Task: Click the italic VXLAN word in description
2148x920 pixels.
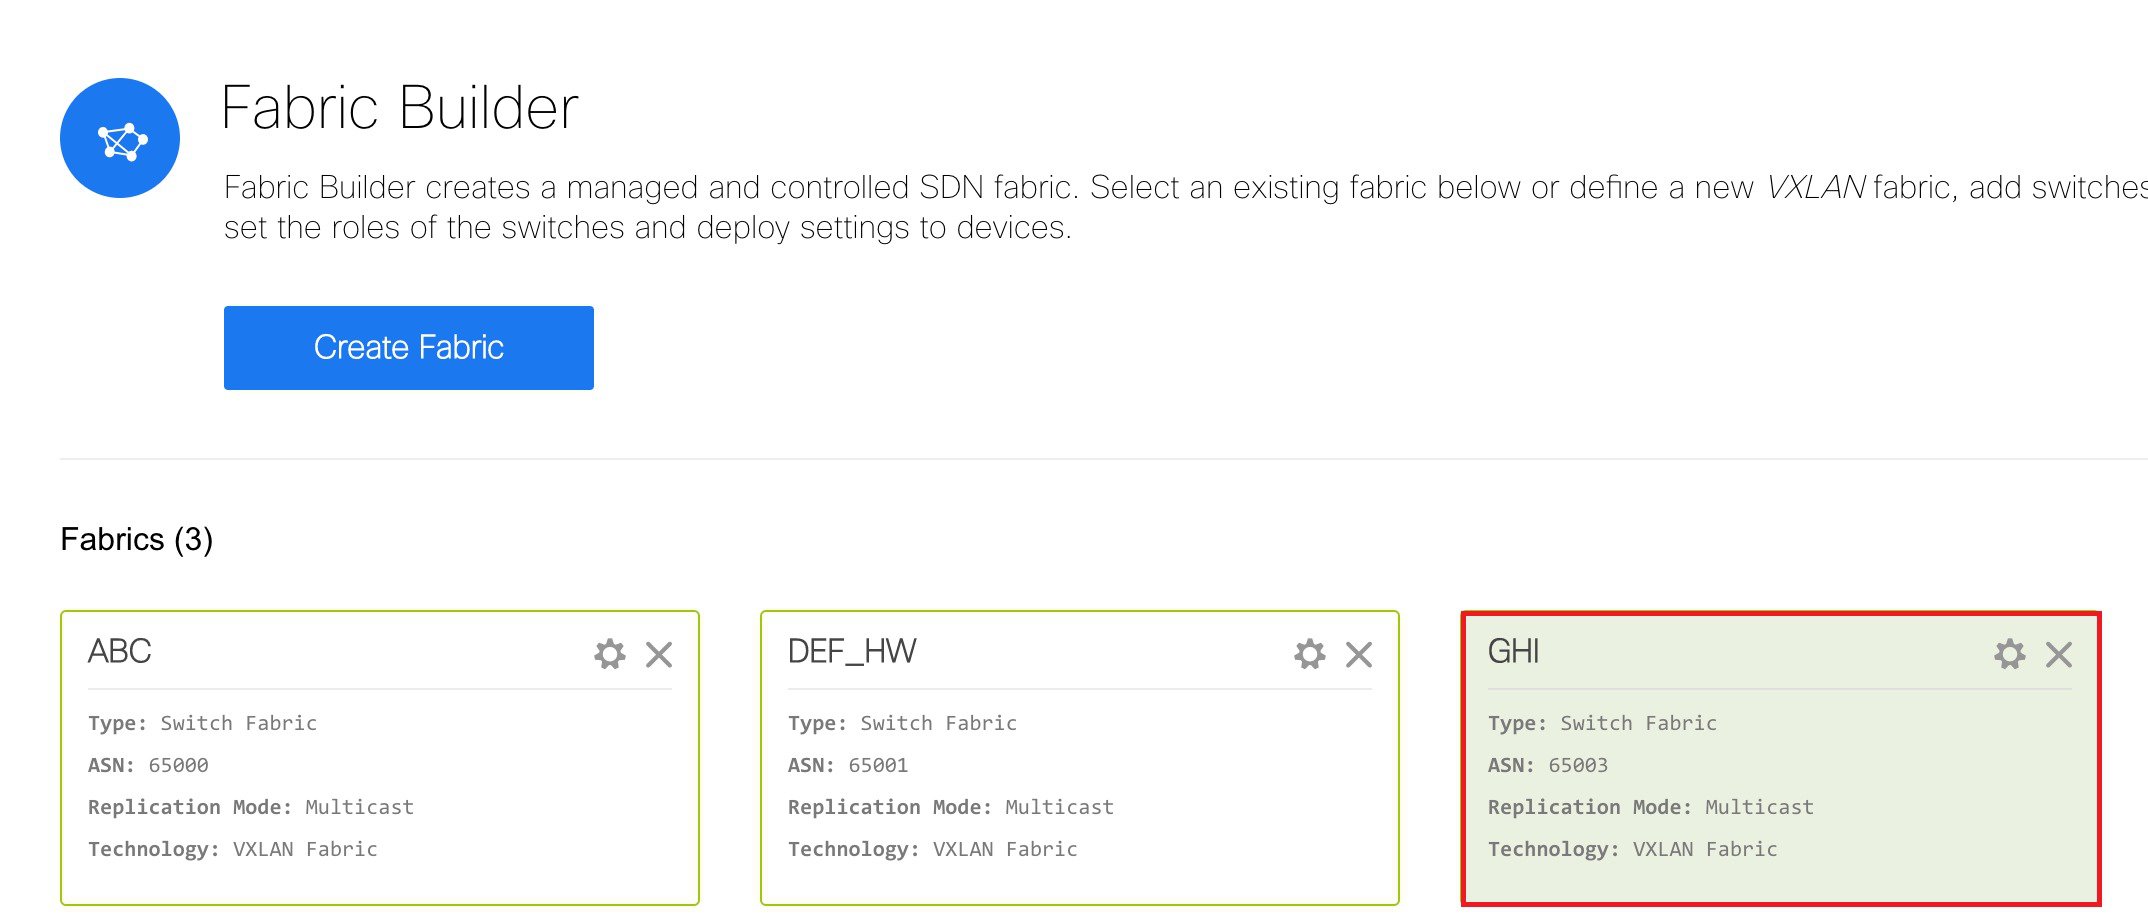Action: pos(1815,188)
